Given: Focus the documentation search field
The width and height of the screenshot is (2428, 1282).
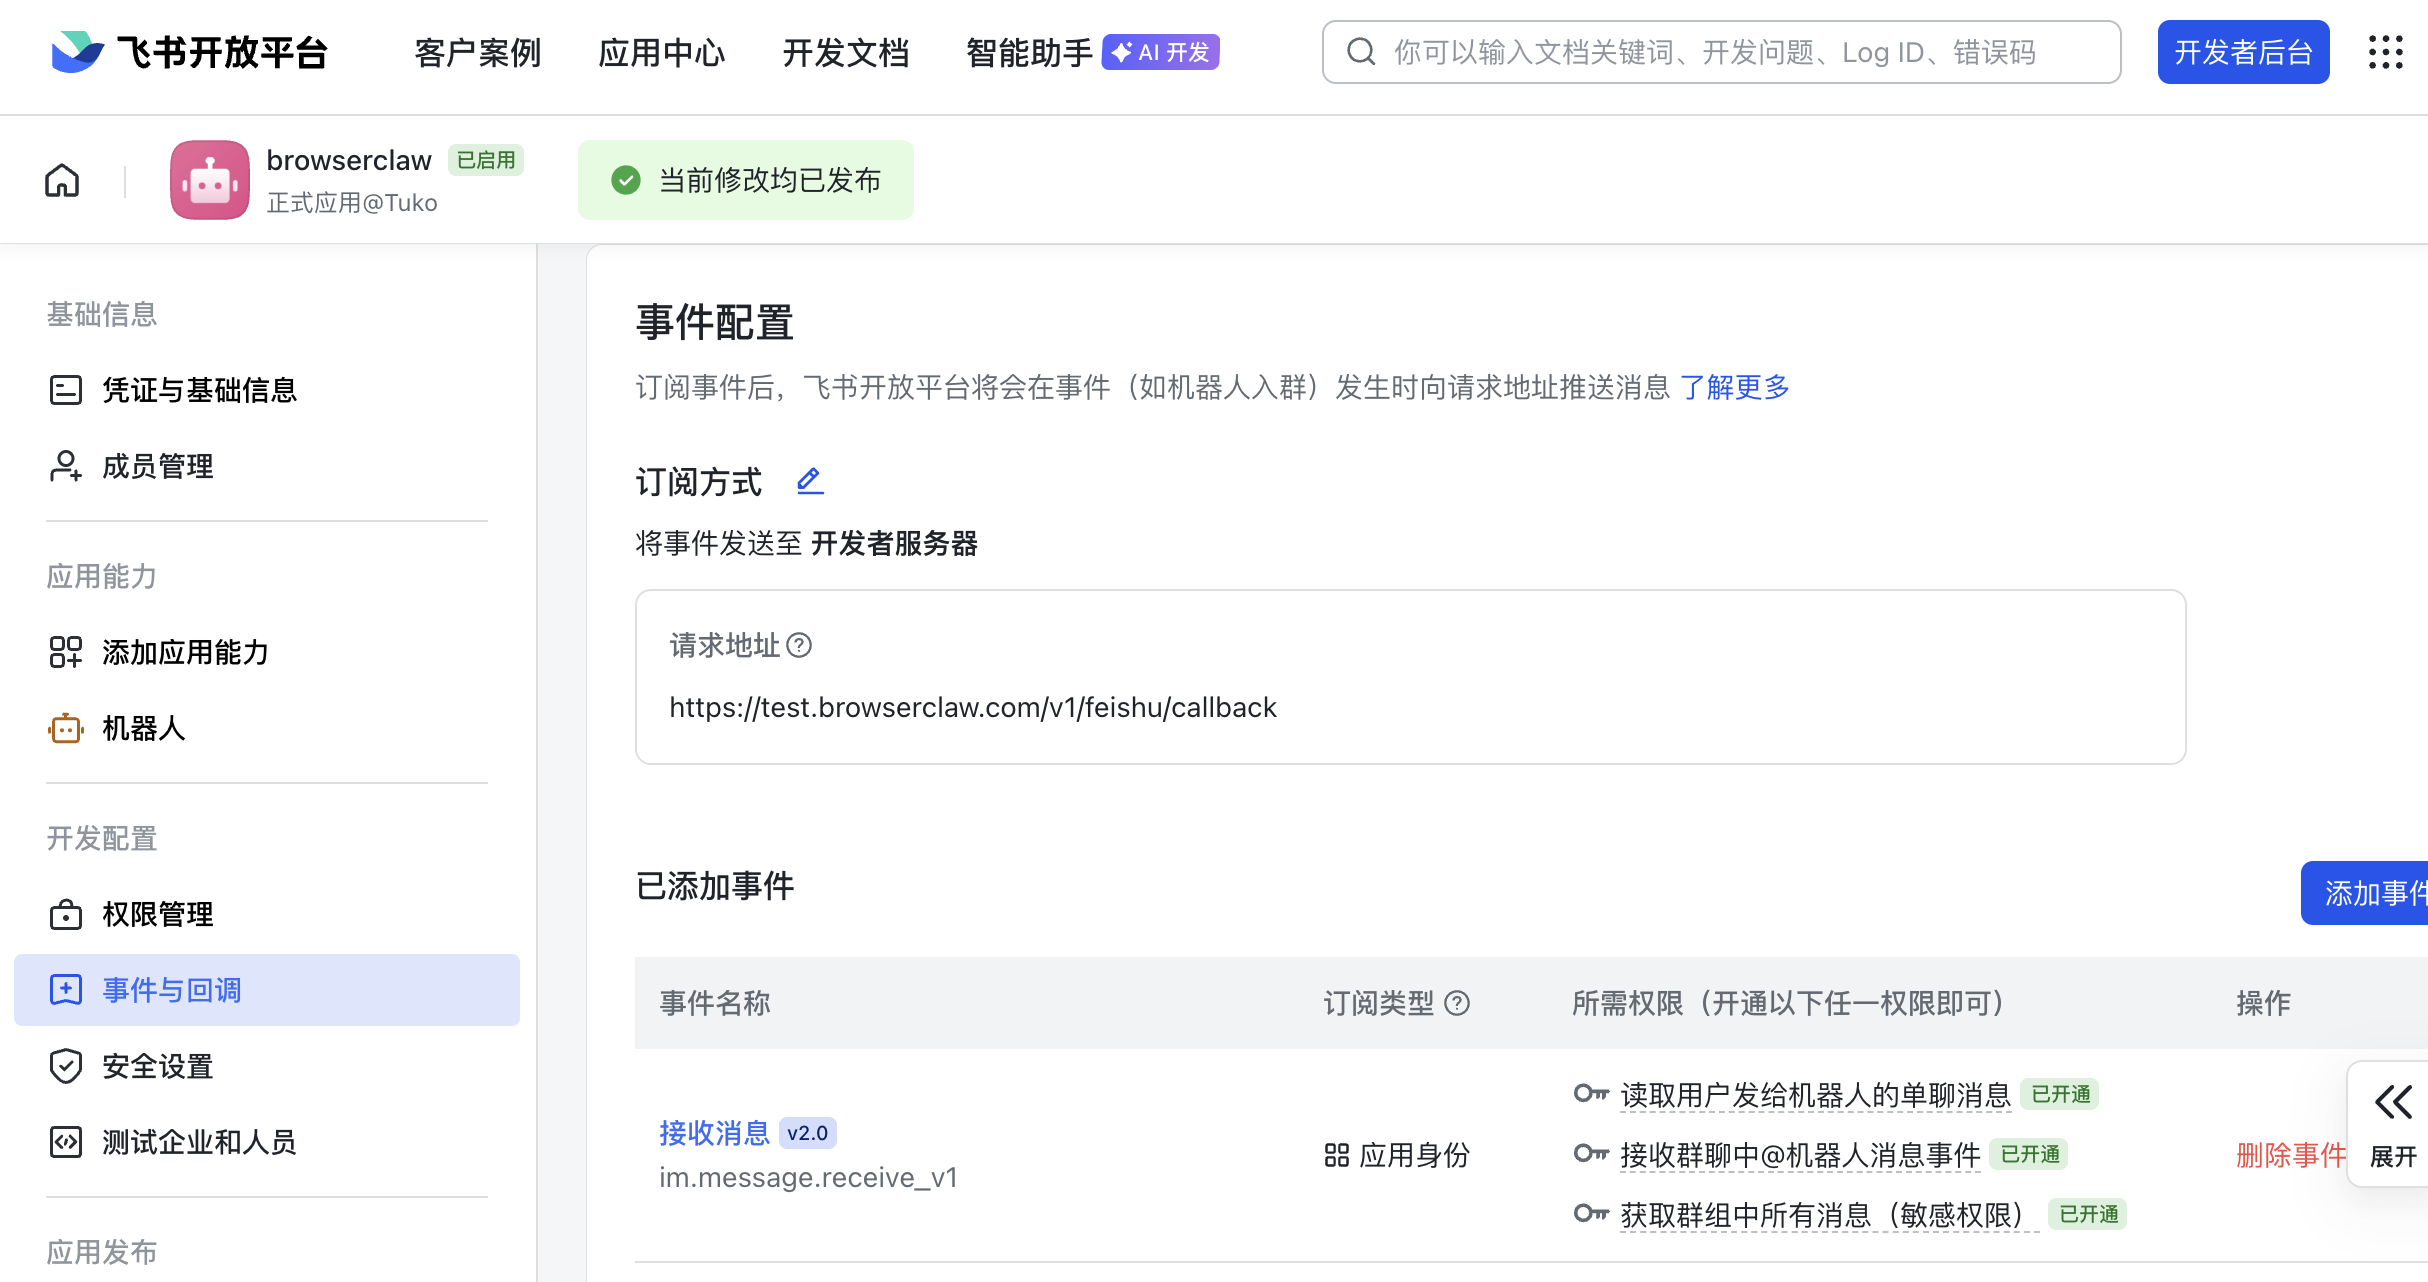Looking at the screenshot, I should click(x=1721, y=52).
